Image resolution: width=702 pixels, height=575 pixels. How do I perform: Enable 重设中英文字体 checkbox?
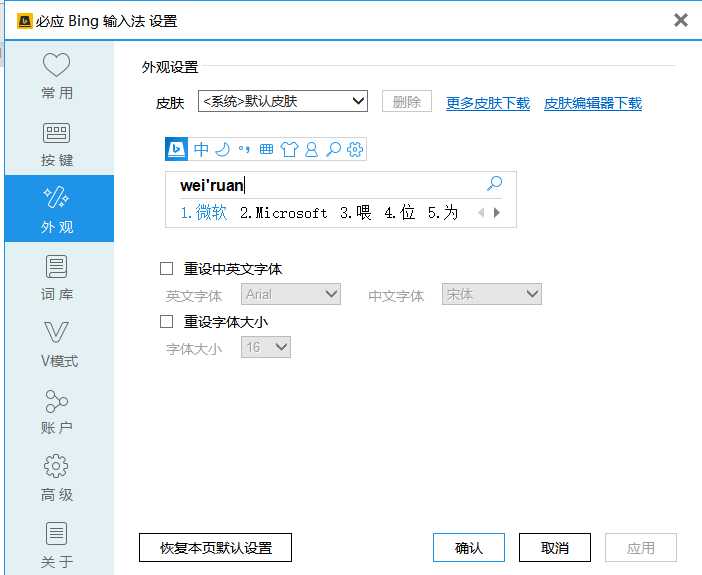pos(167,269)
